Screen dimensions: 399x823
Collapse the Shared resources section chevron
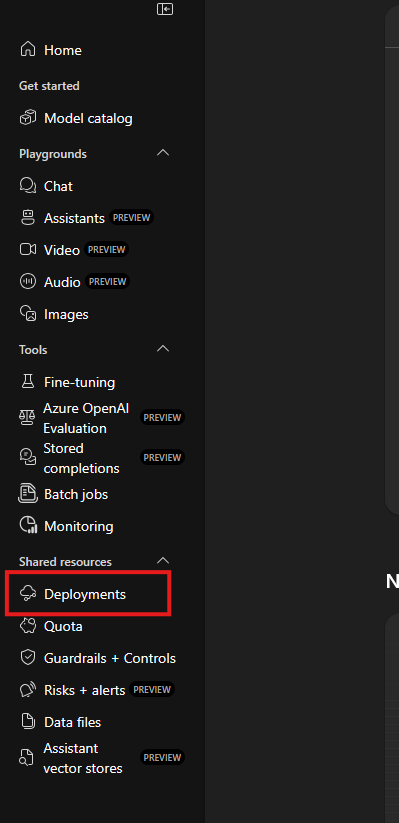[163, 561]
